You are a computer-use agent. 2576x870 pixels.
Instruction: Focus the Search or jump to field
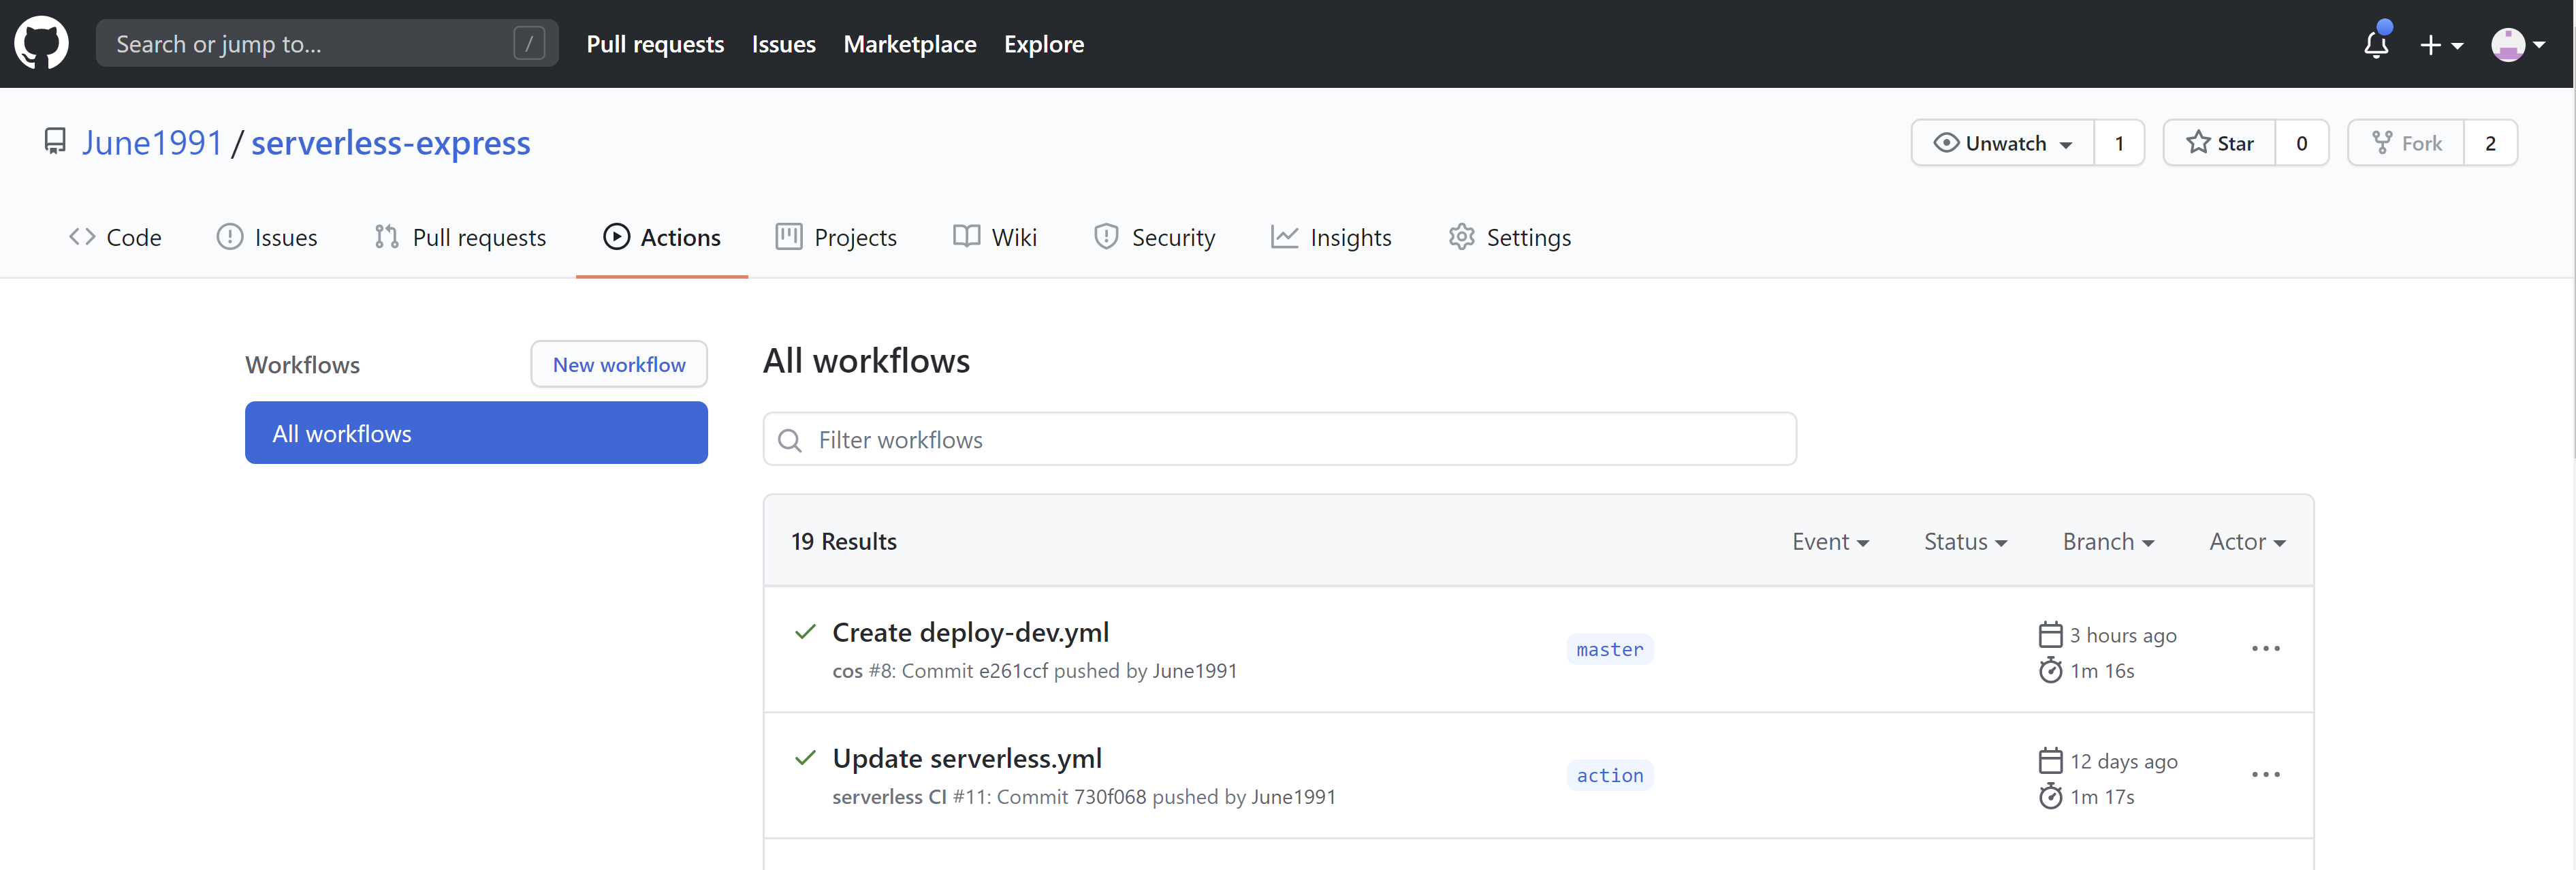pyautogui.click(x=327, y=44)
